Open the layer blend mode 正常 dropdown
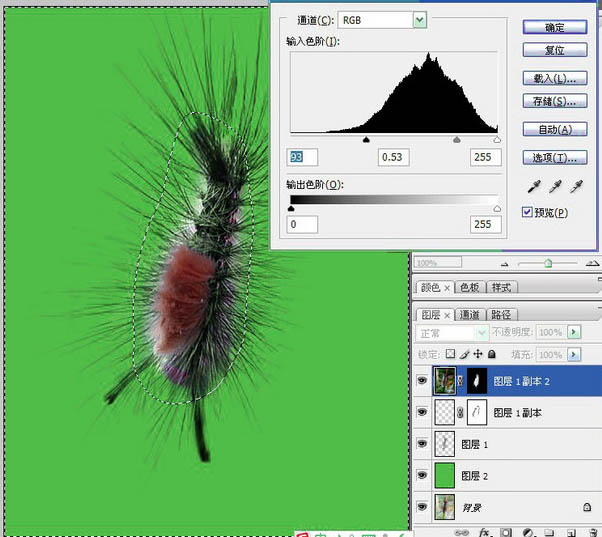The image size is (602, 537). tap(481, 332)
